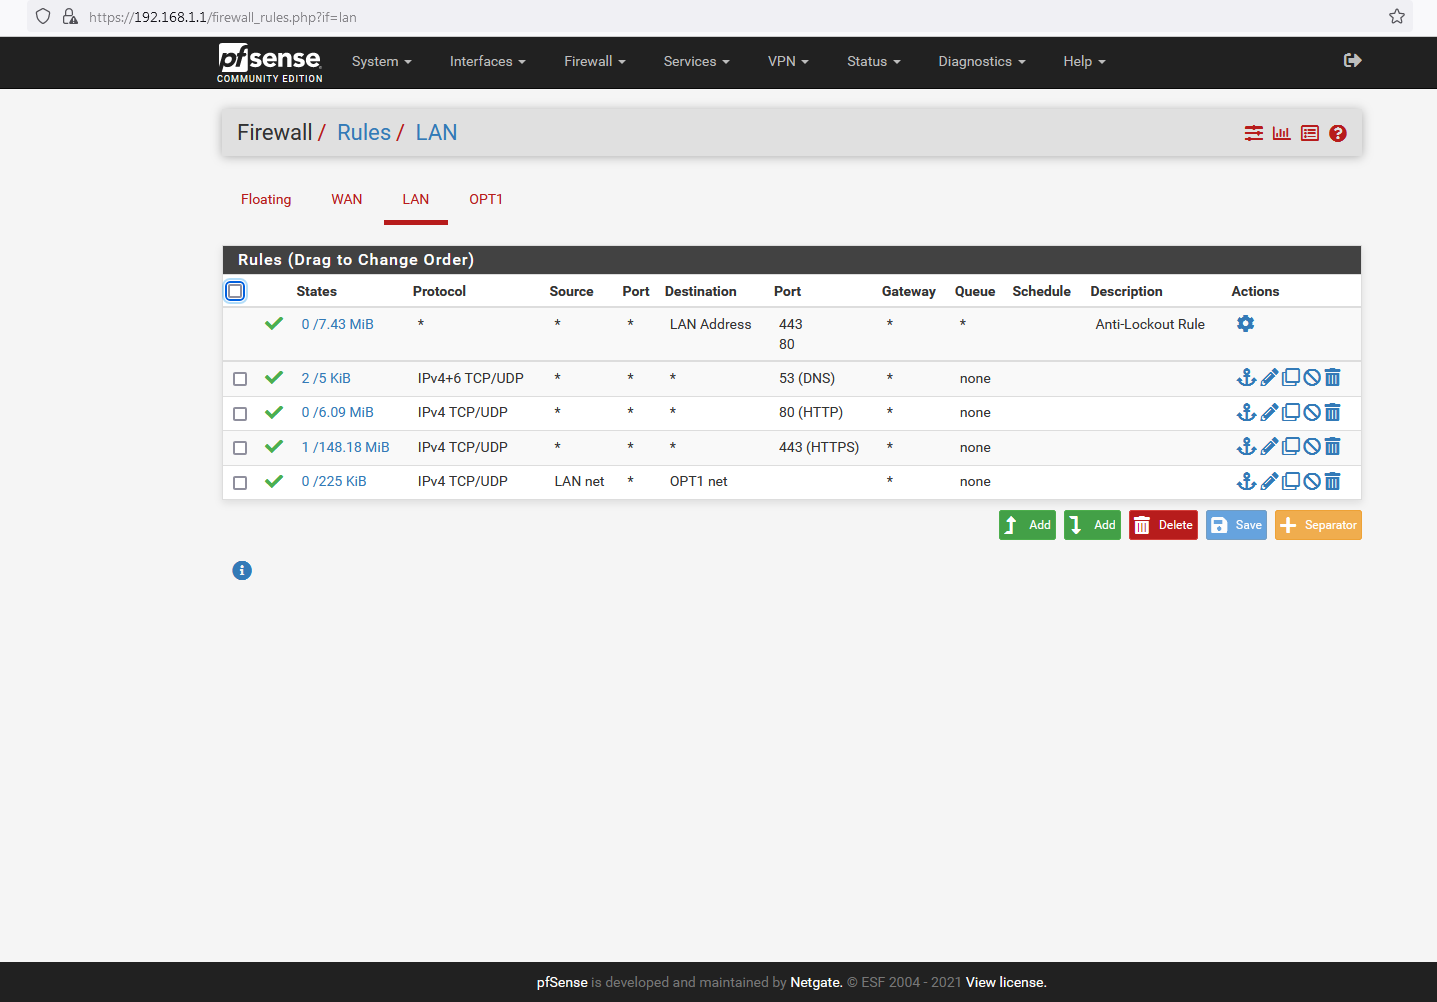Open the status chart icon in header
The image size is (1437, 1002).
[x=1282, y=133]
